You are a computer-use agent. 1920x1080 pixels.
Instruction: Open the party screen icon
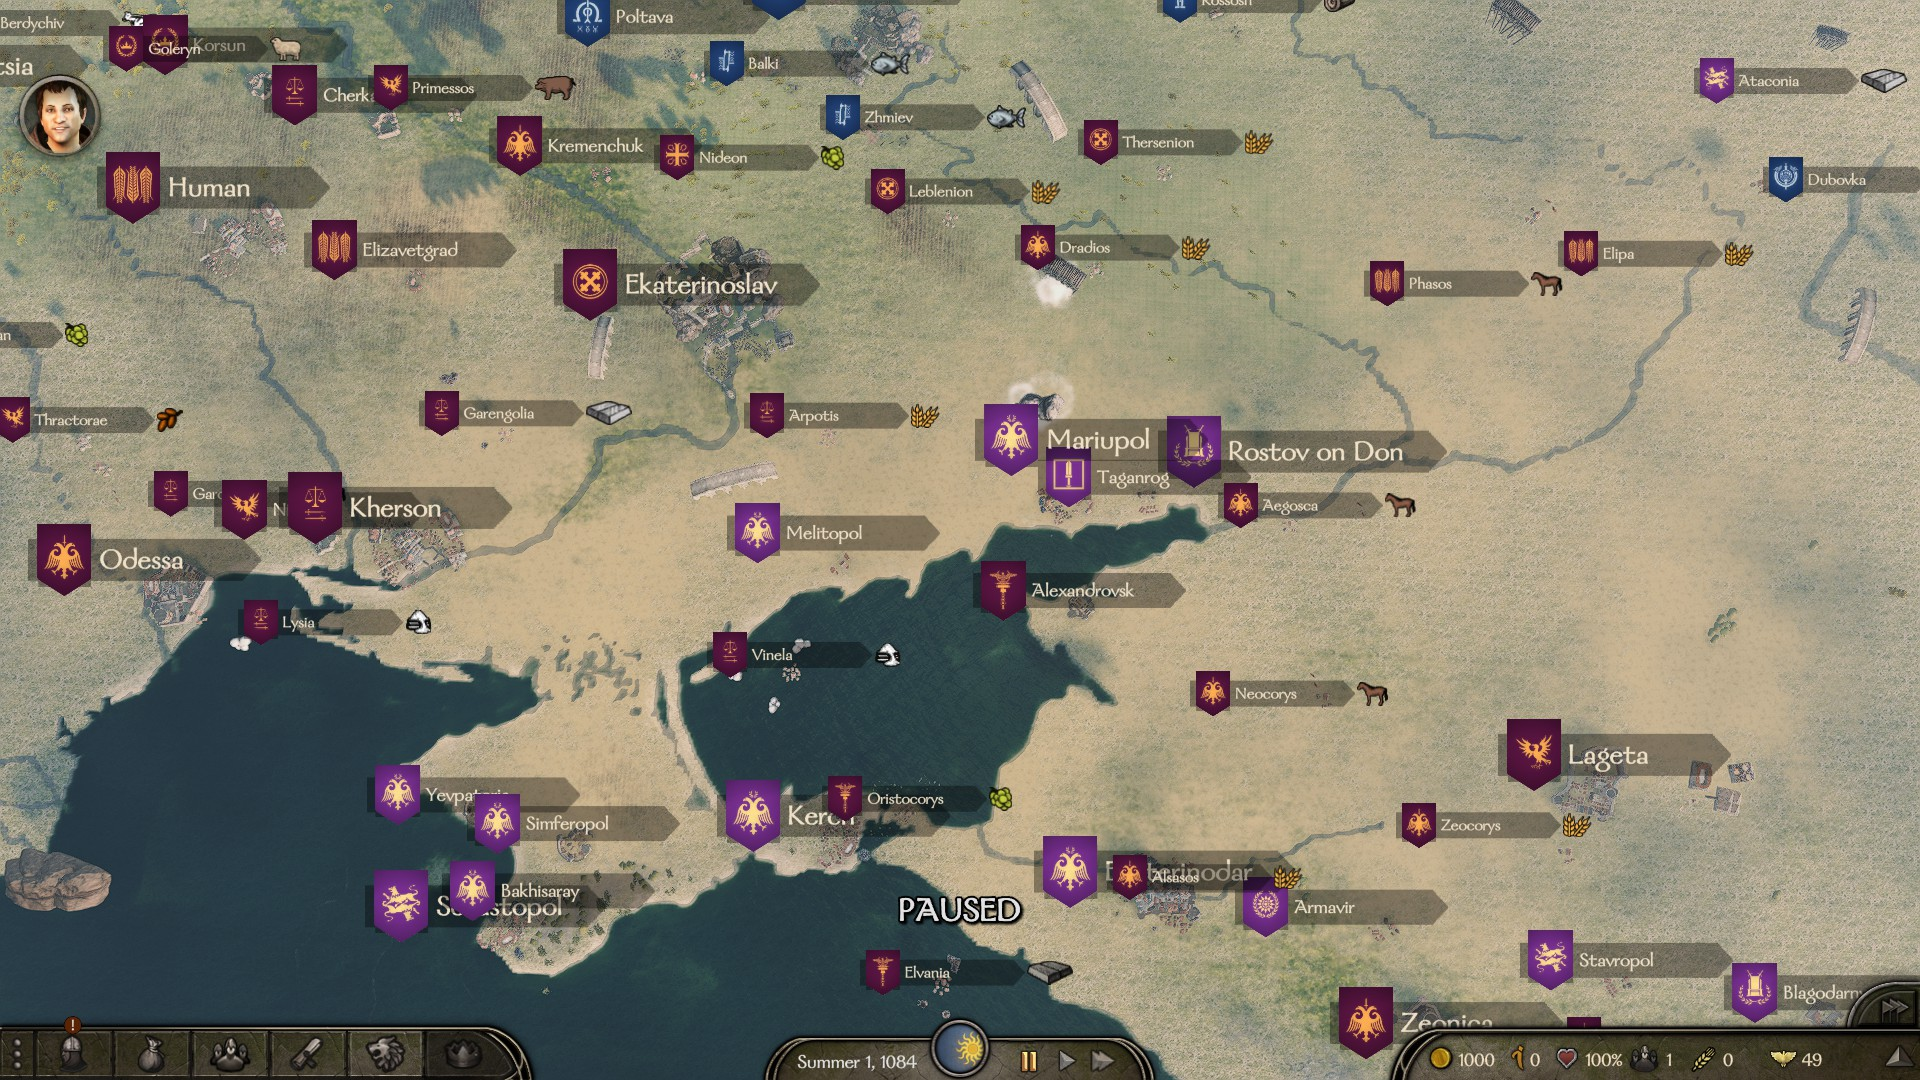pos(229,1053)
